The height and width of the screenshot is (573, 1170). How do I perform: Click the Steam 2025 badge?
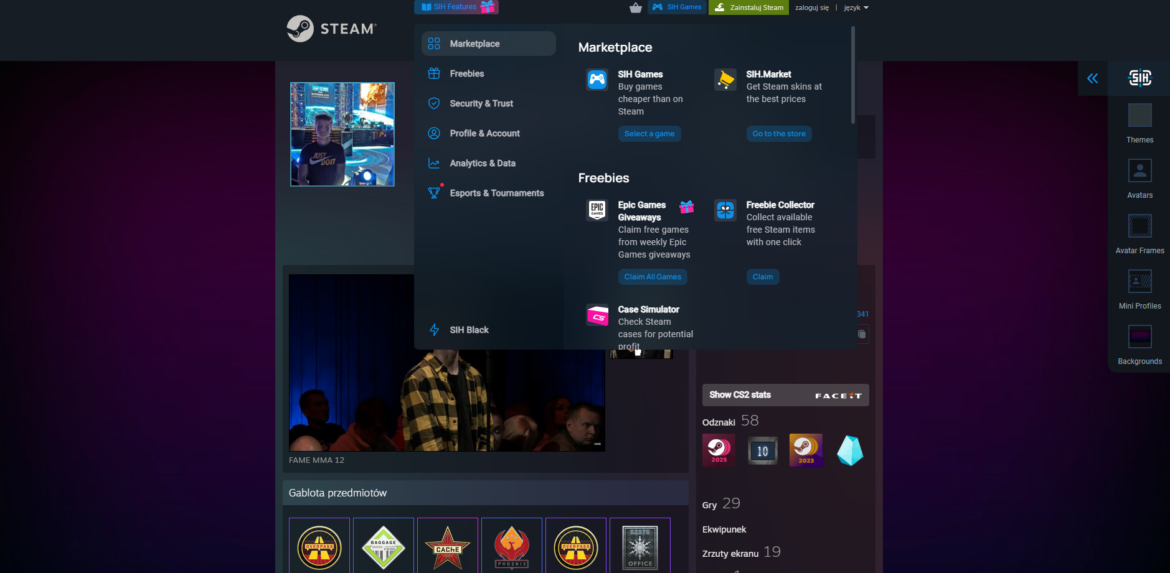point(719,450)
